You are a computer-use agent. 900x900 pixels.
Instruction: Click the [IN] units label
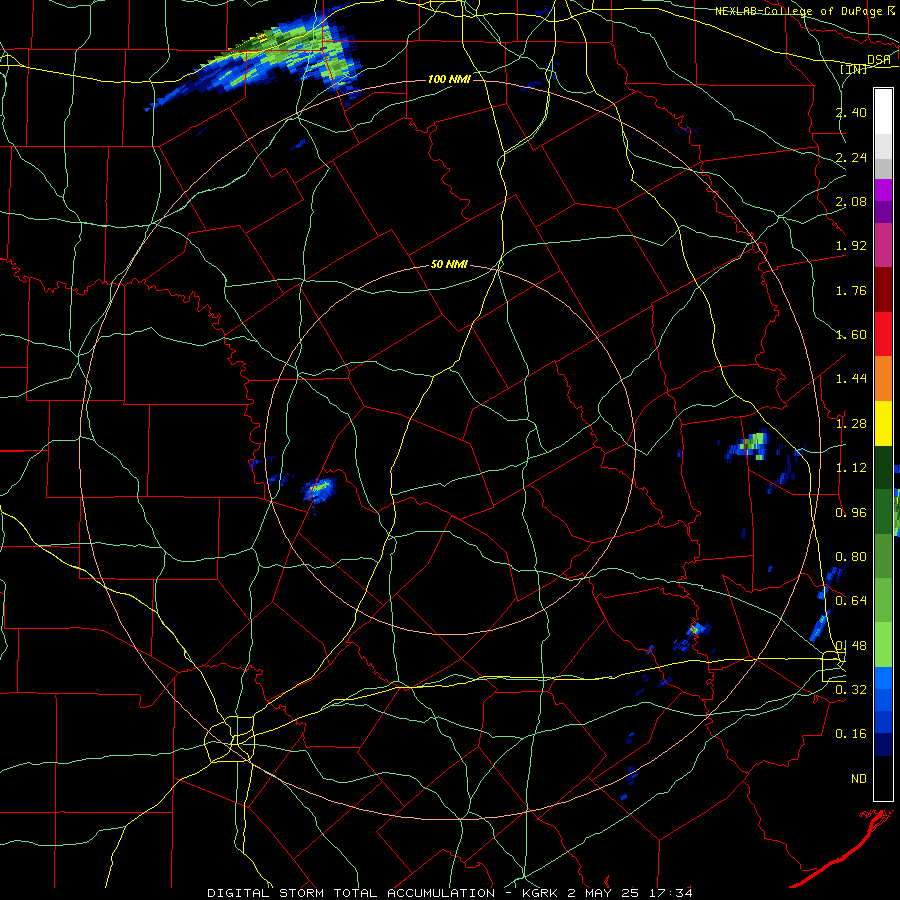point(854,69)
